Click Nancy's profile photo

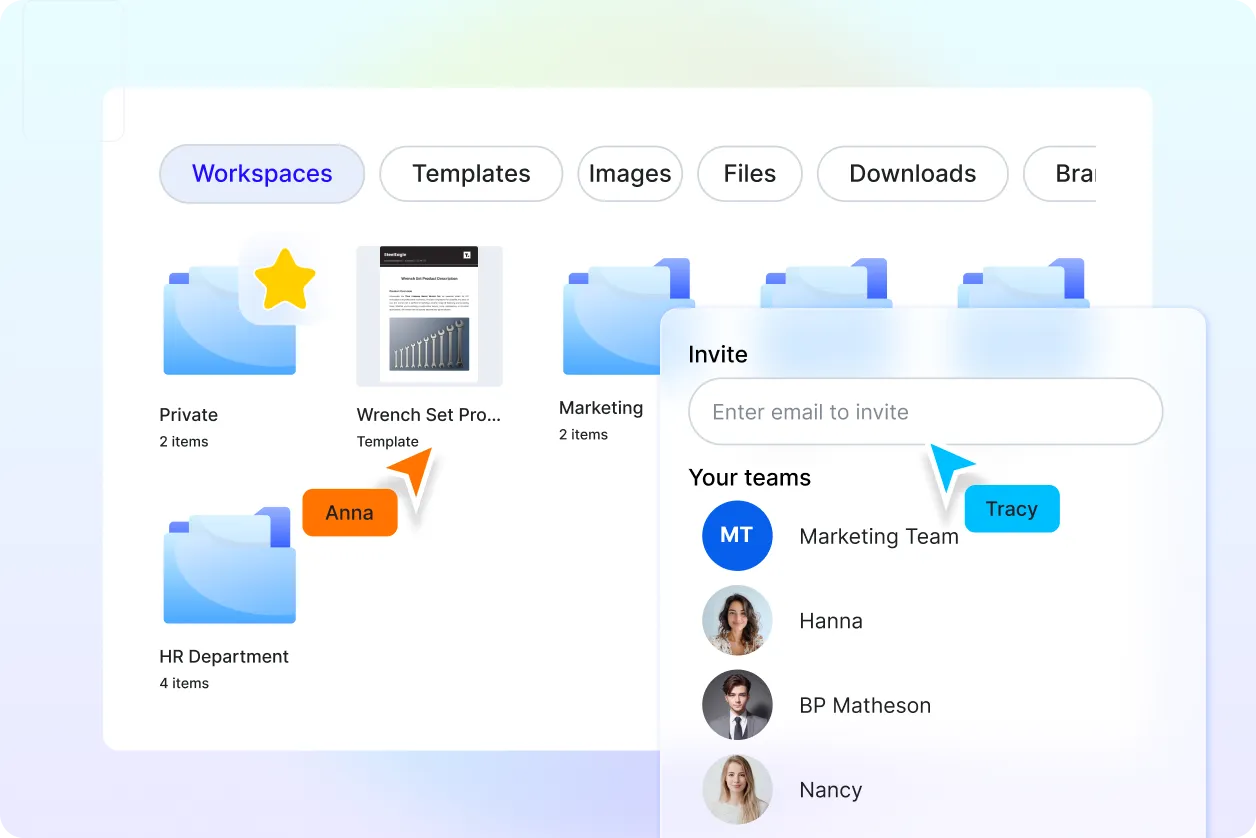737,790
